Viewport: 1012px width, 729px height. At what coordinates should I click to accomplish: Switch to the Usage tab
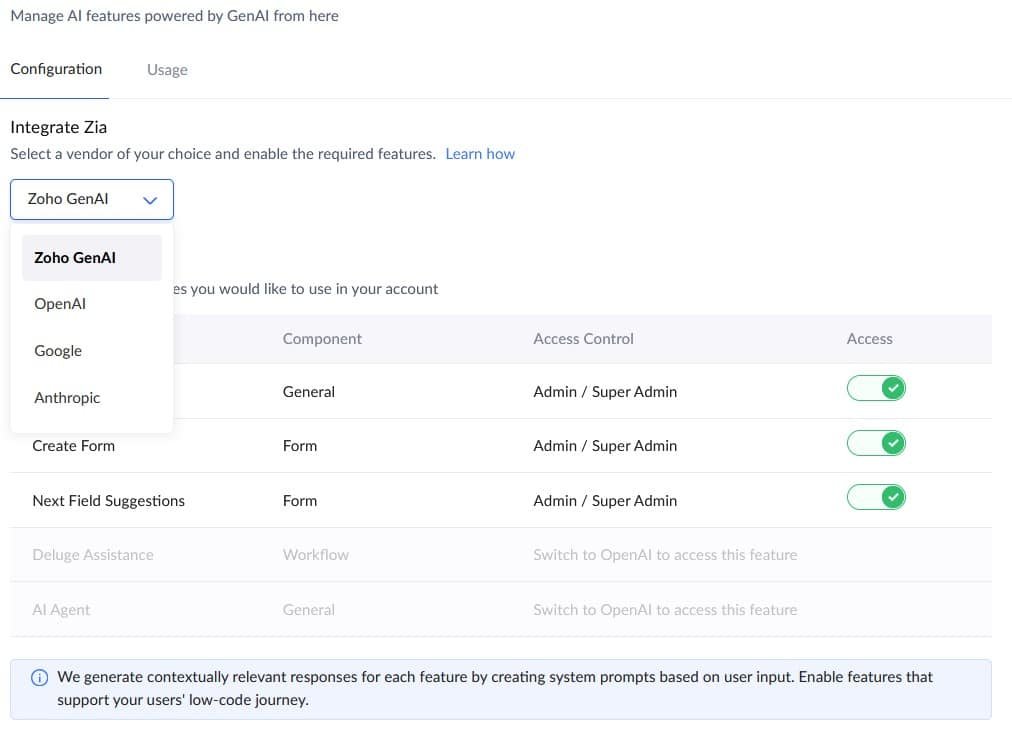[167, 70]
